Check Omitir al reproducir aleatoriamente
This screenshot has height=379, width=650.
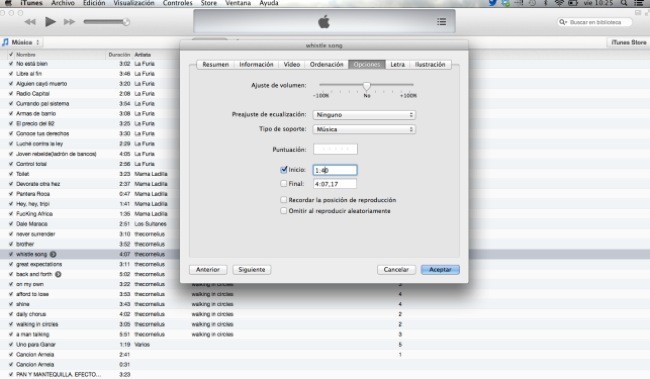pyautogui.click(x=284, y=211)
